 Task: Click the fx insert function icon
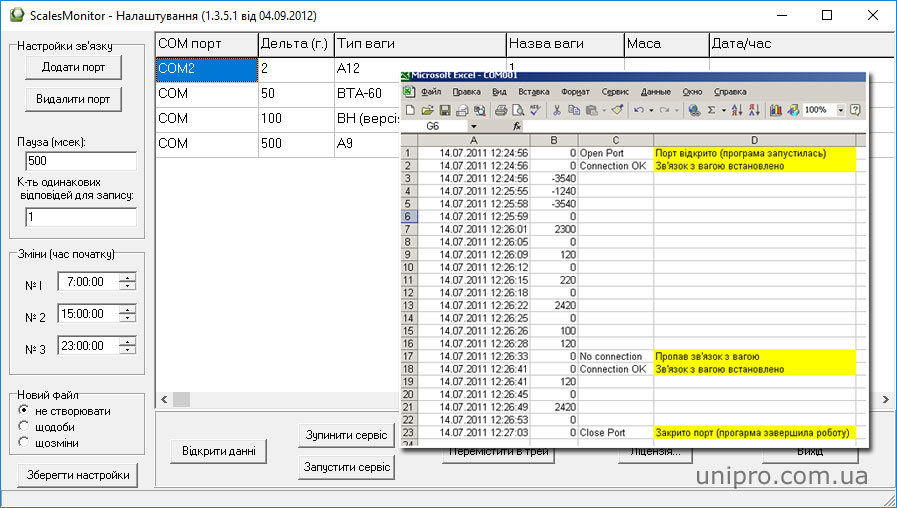[x=517, y=126]
